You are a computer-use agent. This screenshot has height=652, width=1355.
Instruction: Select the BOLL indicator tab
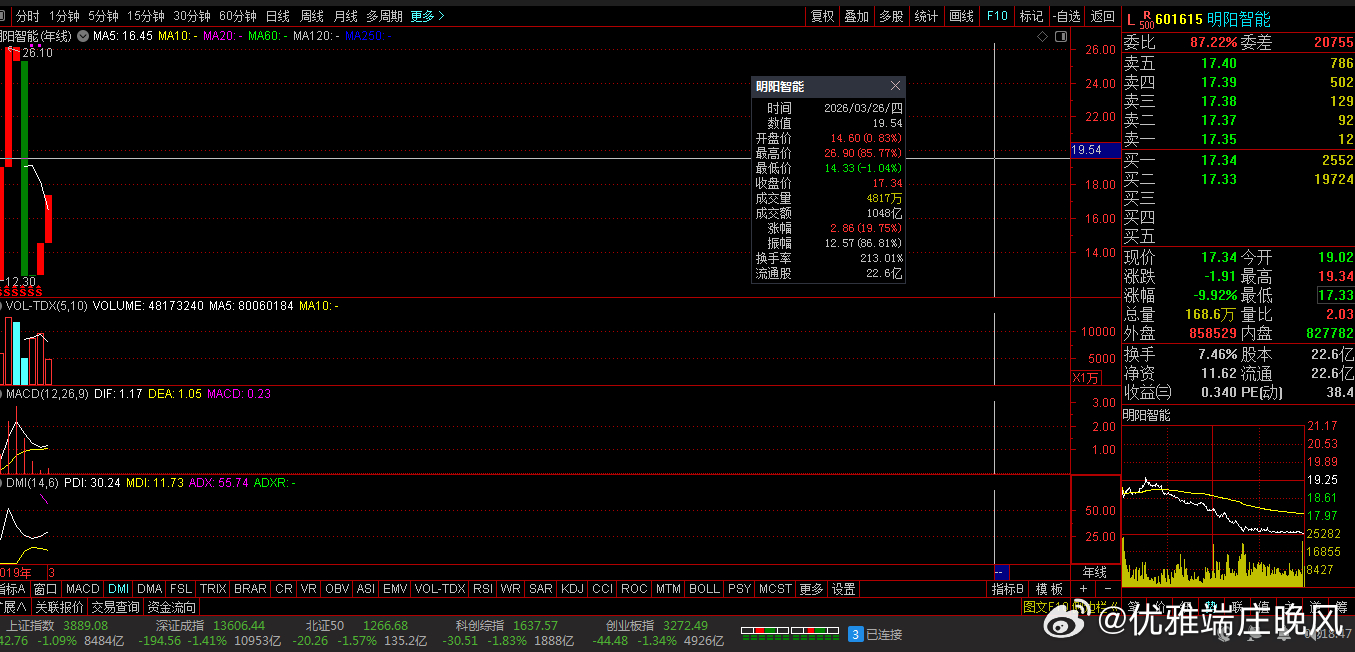click(704, 589)
